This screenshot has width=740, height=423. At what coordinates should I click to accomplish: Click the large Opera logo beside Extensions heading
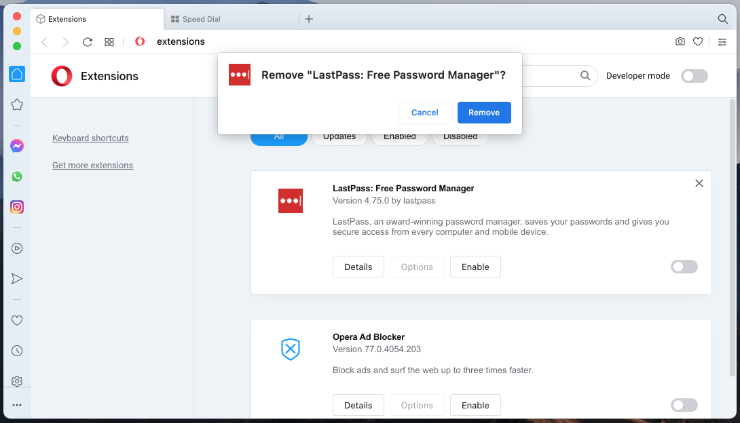coord(62,76)
